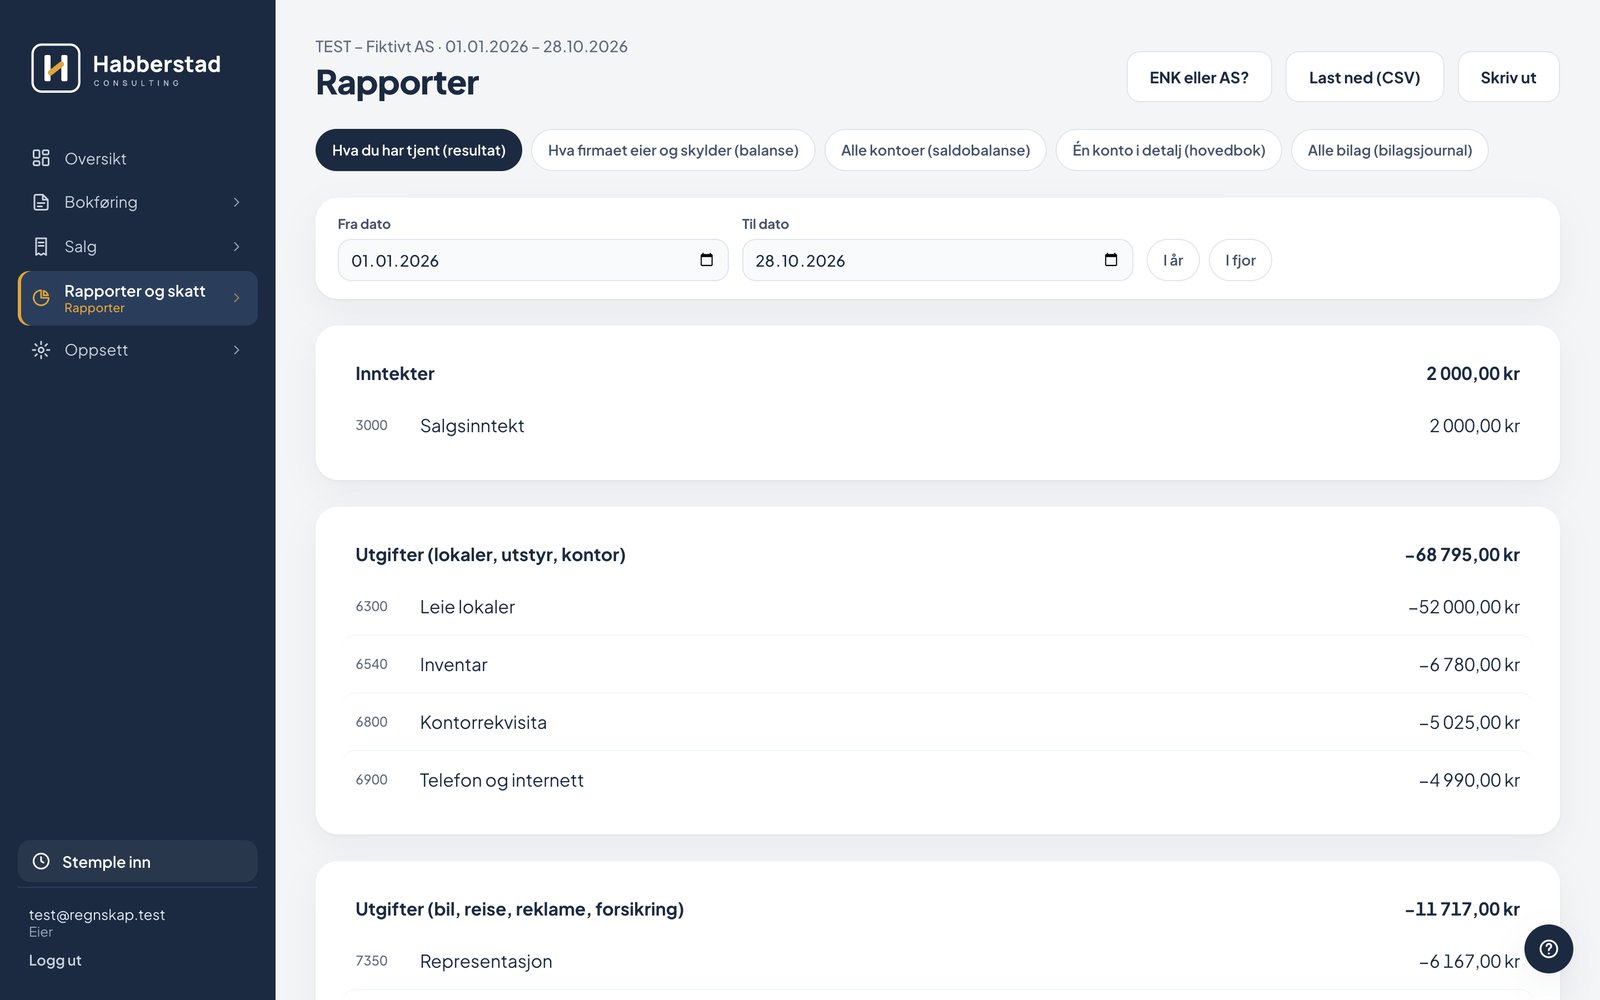Click the test@regnskap.test user email
Screen dimensions: 1600x1000
(x=97, y=915)
